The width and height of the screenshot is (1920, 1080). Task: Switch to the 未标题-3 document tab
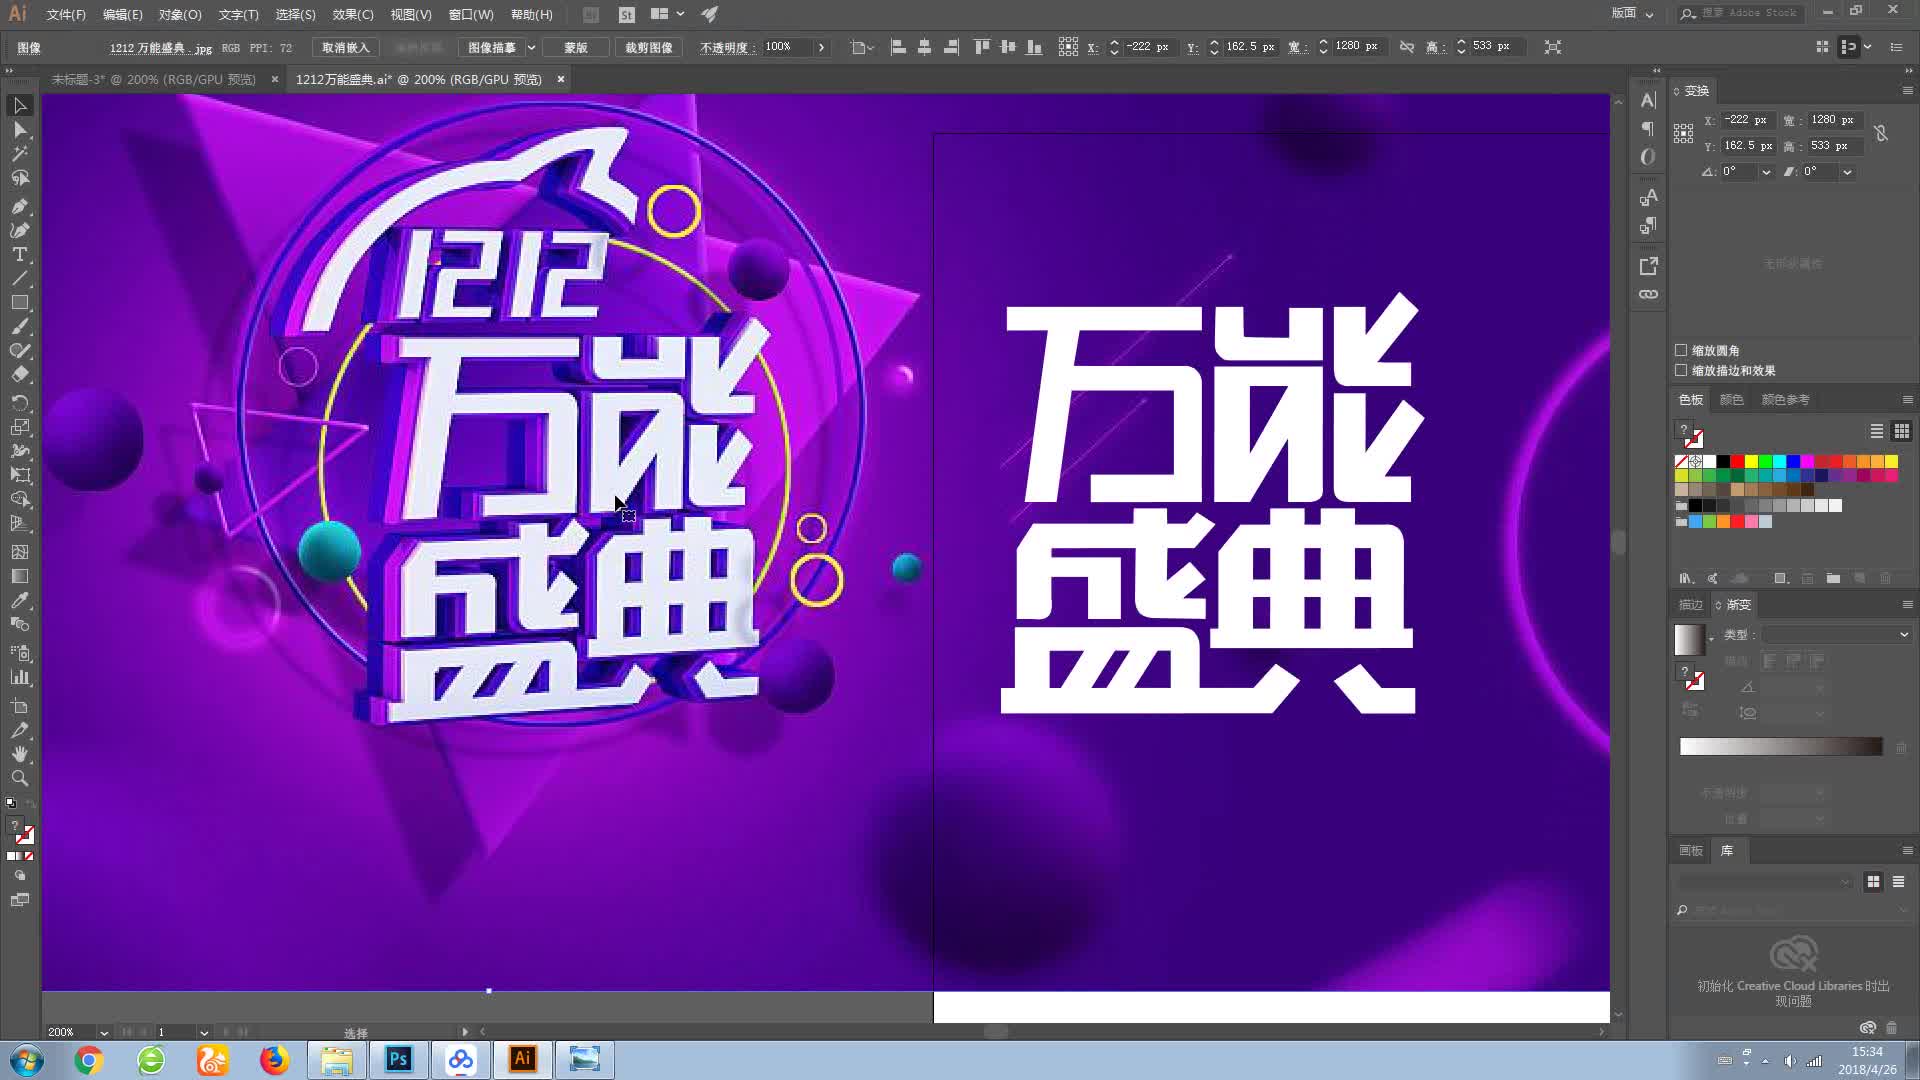[x=153, y=79]
